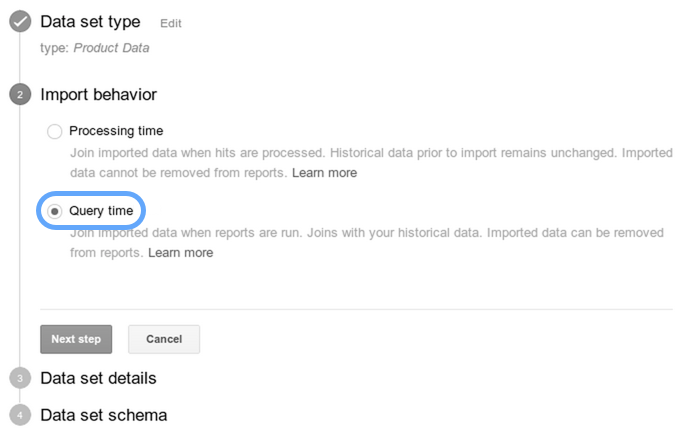The width and height of the screenshot is (696, 436).
Task: Select the Processing time radio button
Action: (x=55, y=131)
